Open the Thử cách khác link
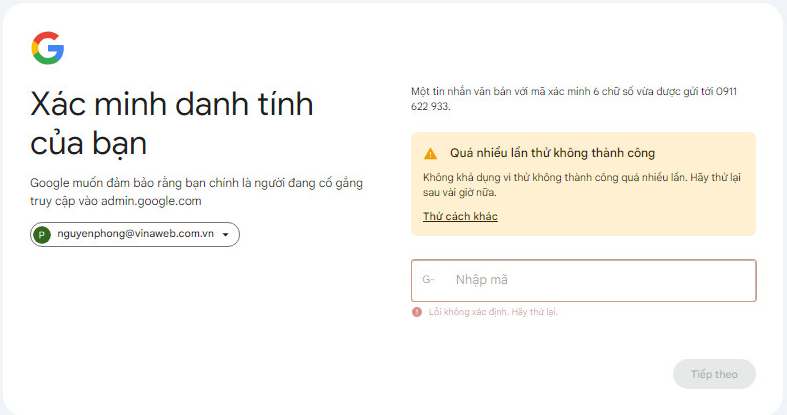787x415 pixels. (460, 216)
